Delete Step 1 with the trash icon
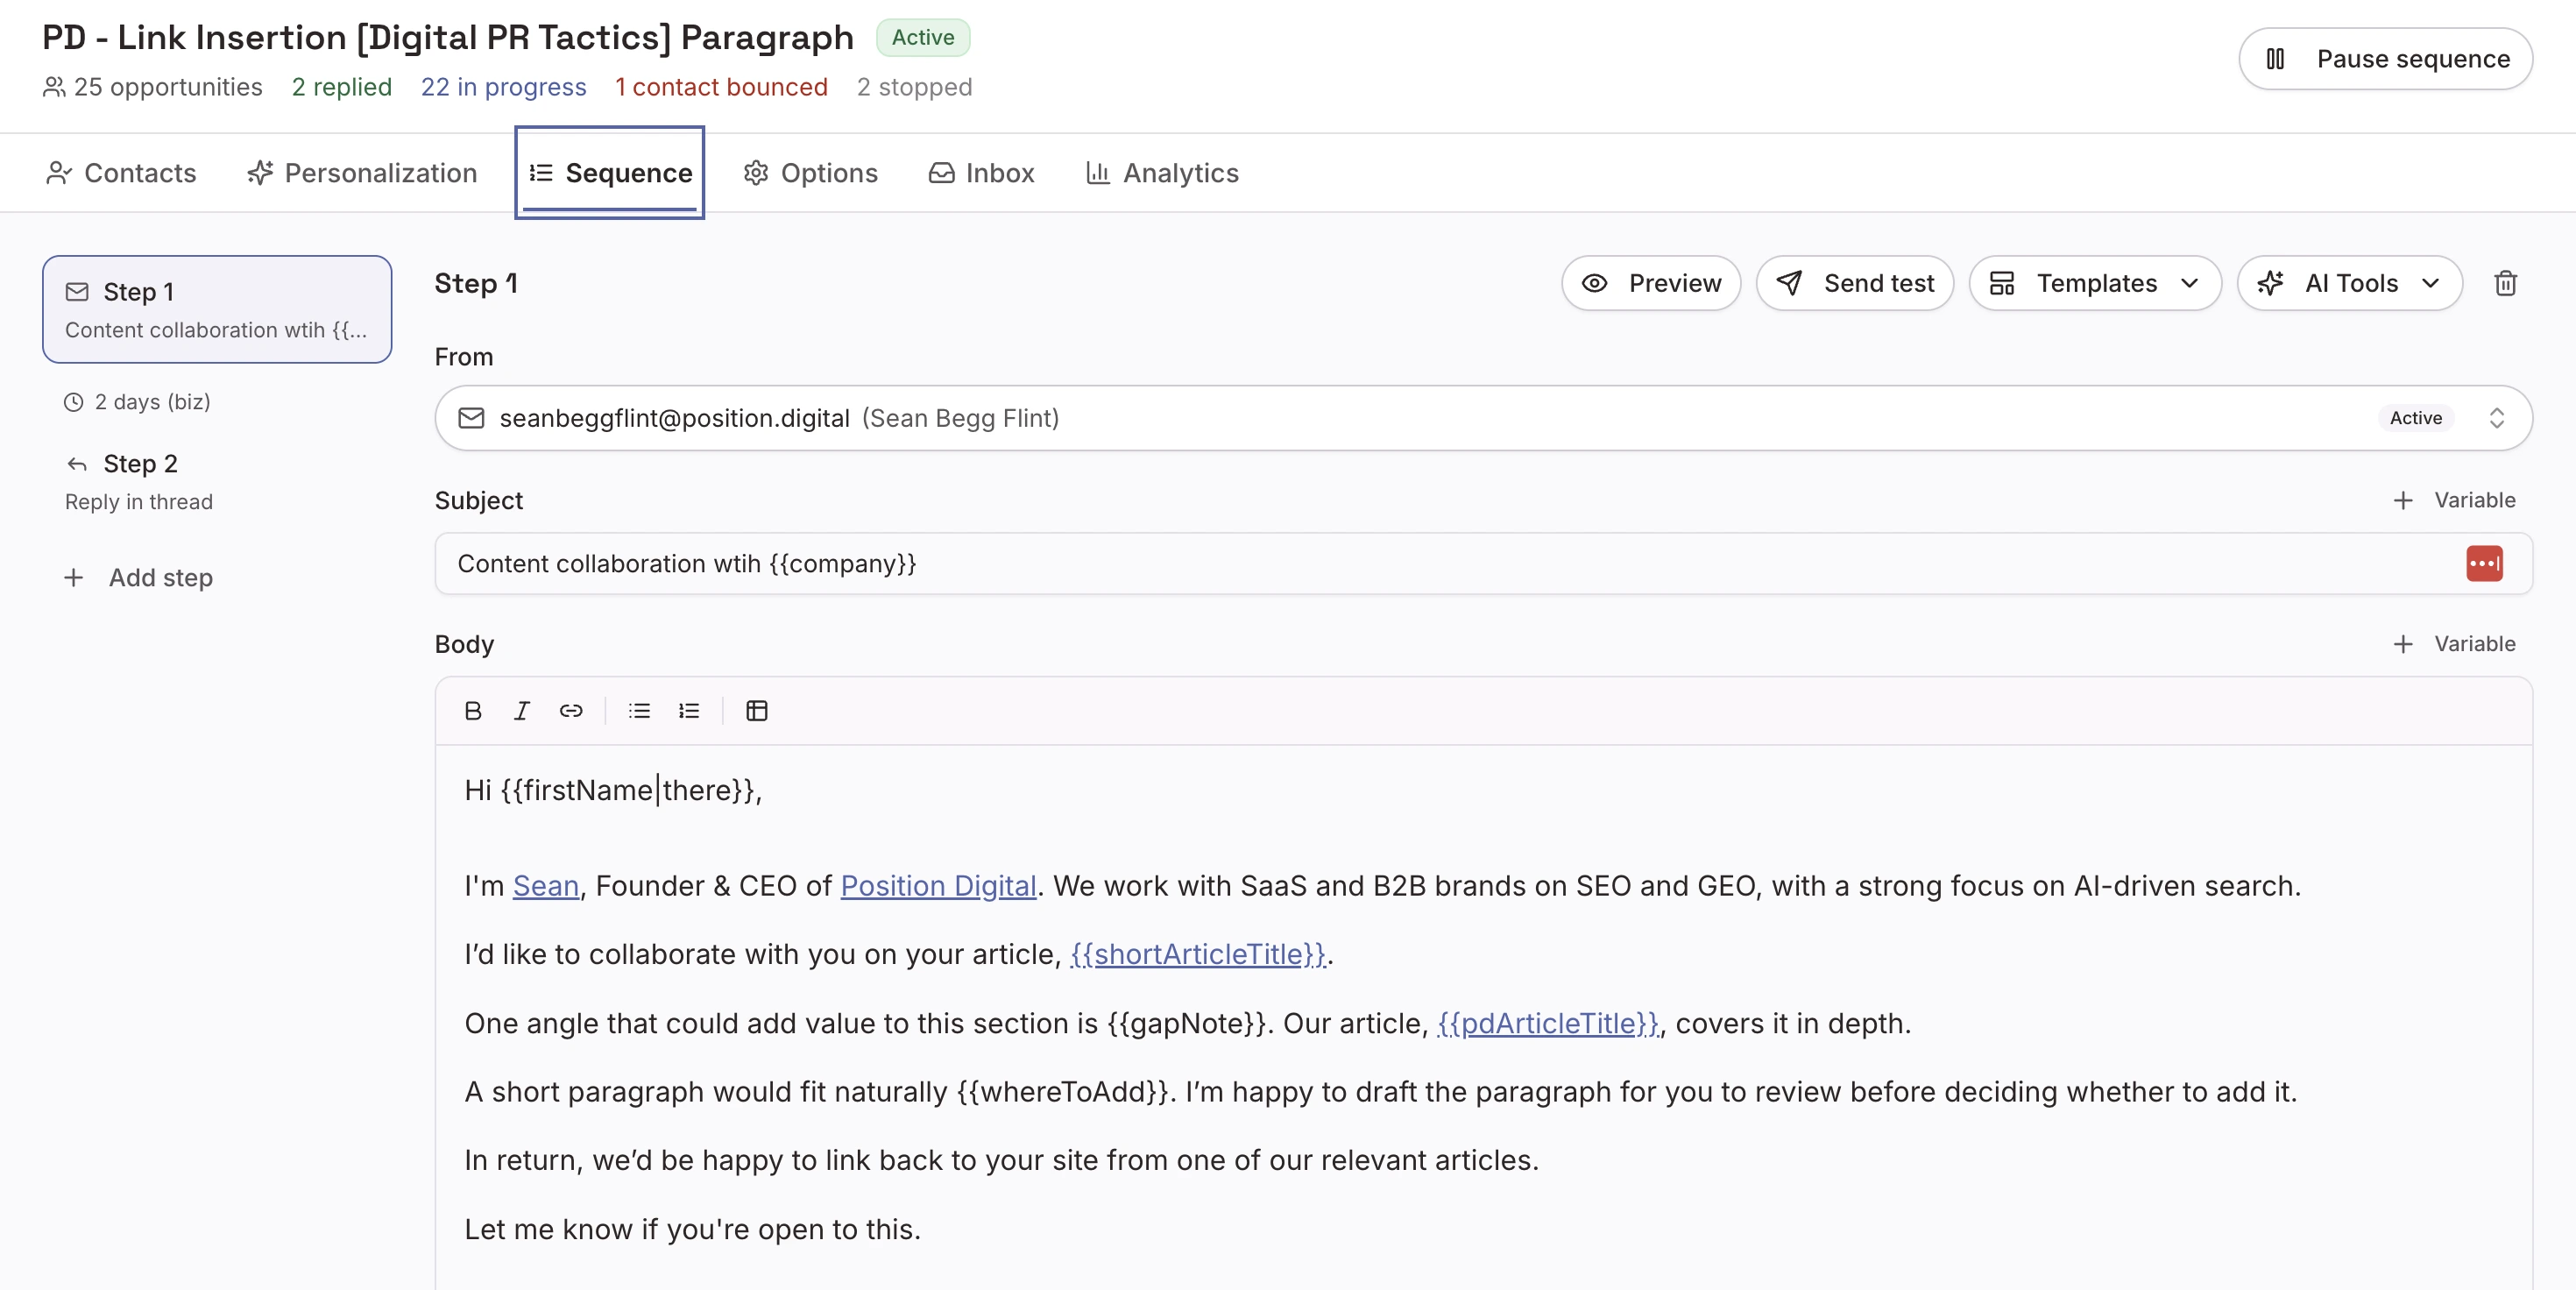Image resolution: width=2576 pixels, height=1290 pixels. pos(2505,283)
